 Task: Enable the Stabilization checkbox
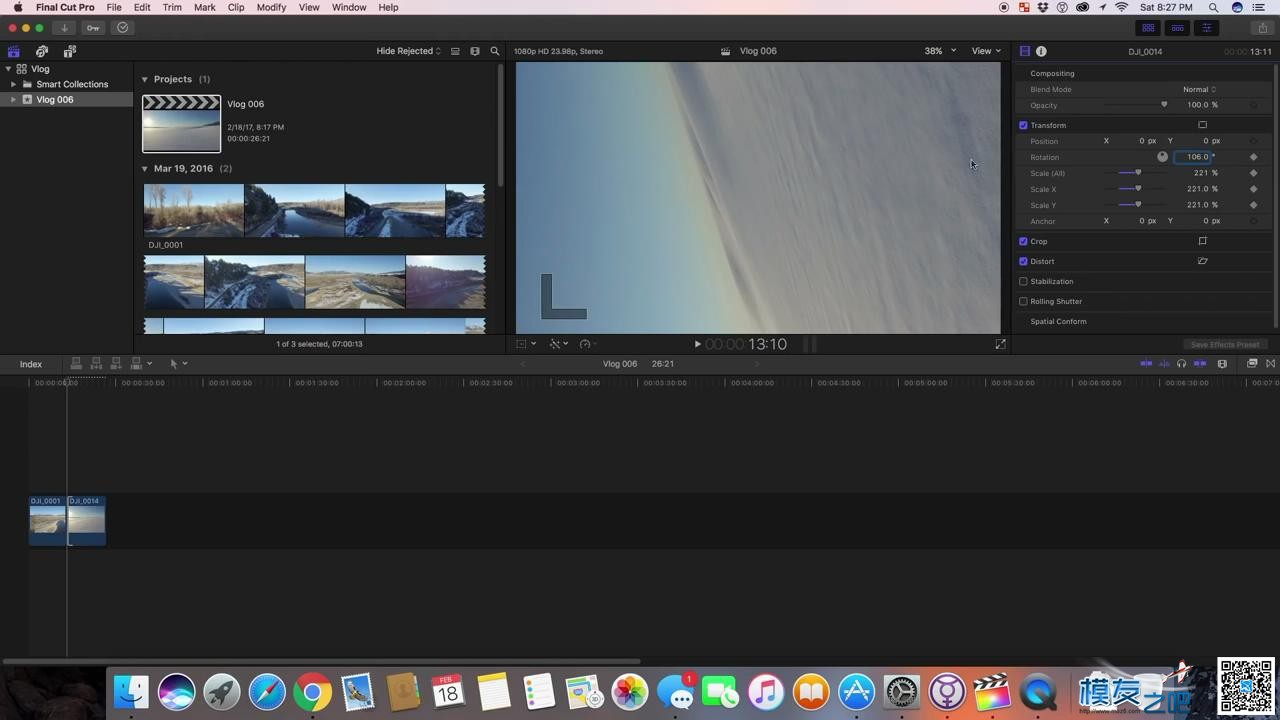coord(1023,281)
